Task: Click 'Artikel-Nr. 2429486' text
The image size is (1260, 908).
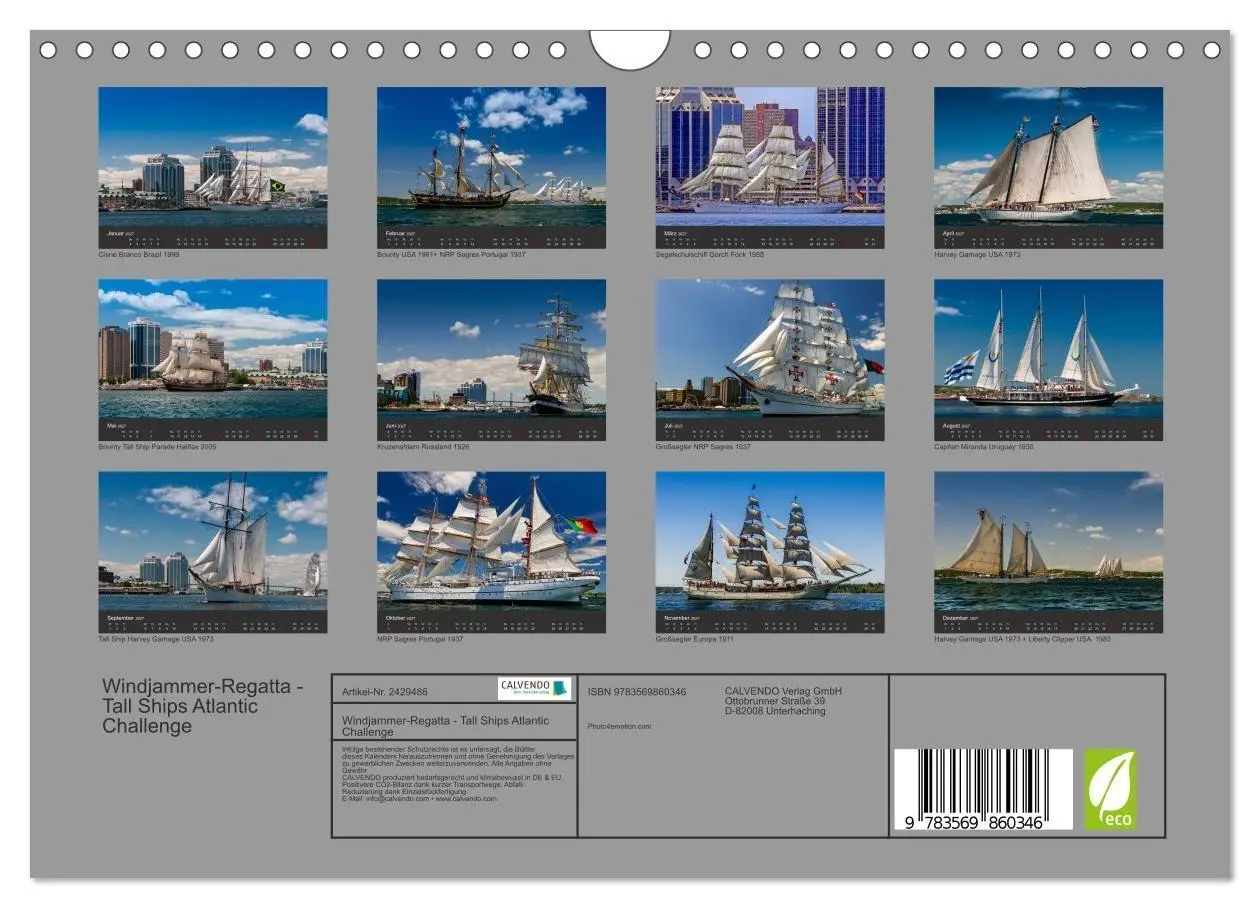Action: 385,691
